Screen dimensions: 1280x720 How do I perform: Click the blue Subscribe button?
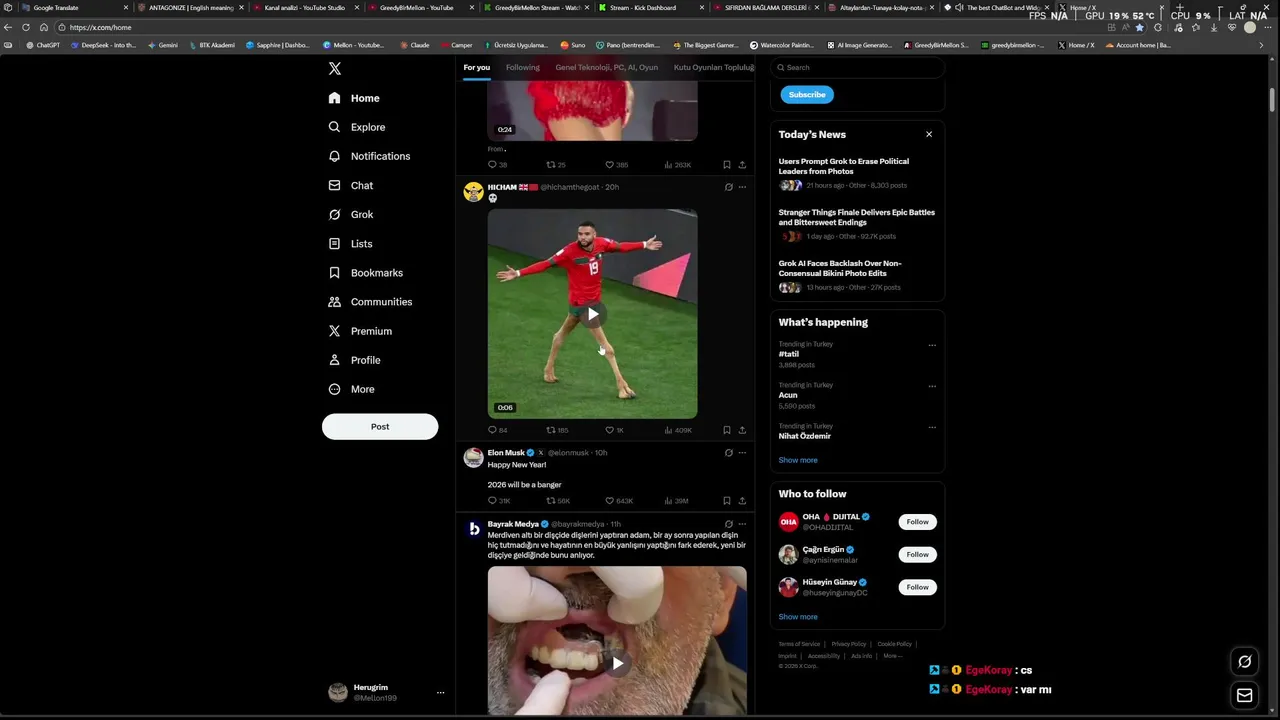(807, 94)
